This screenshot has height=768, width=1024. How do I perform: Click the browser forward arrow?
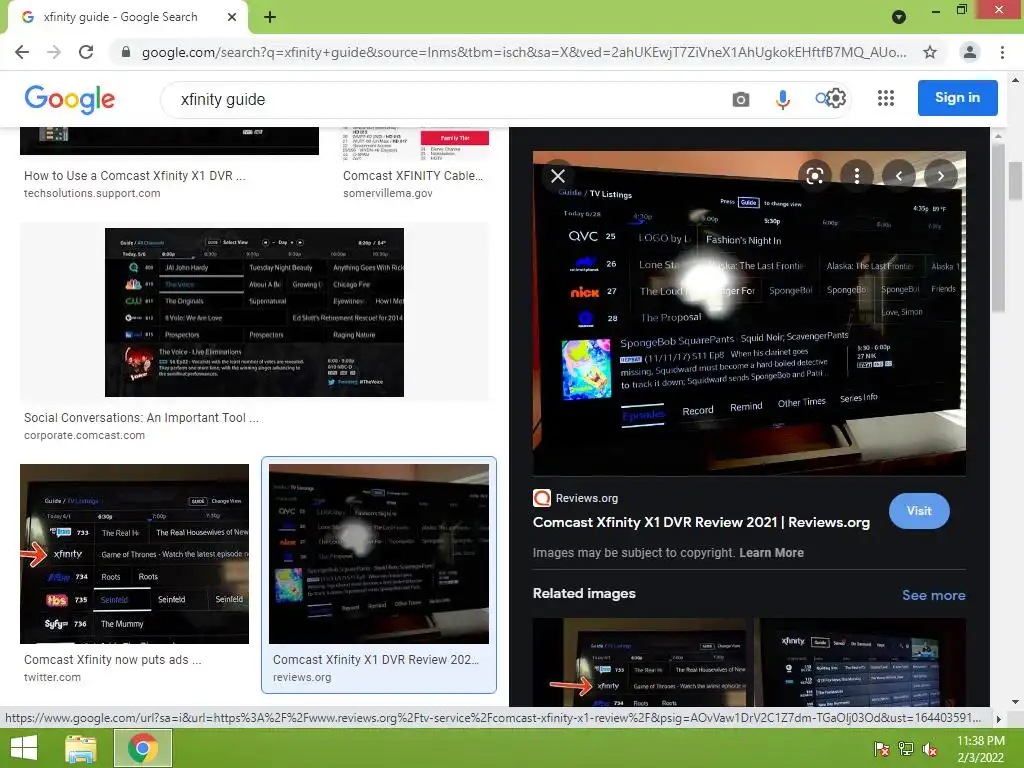click(54, 52)
